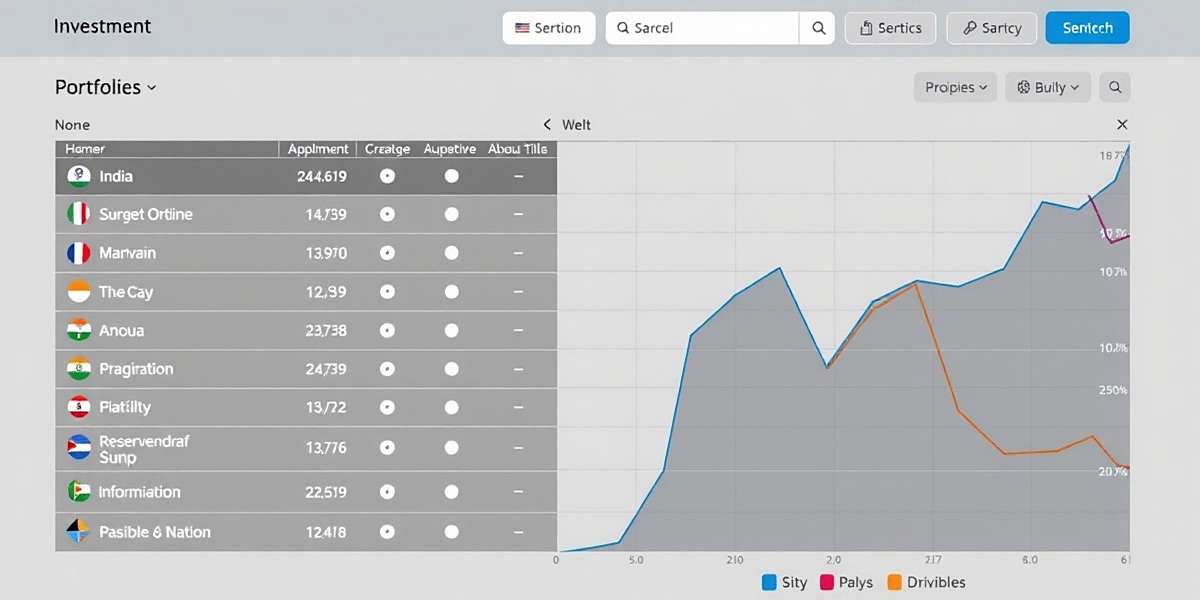The height and width of the screenshot is (600, 1200).
Task: Click Anoua's value 23,738
Action: (x=326, y=331)
